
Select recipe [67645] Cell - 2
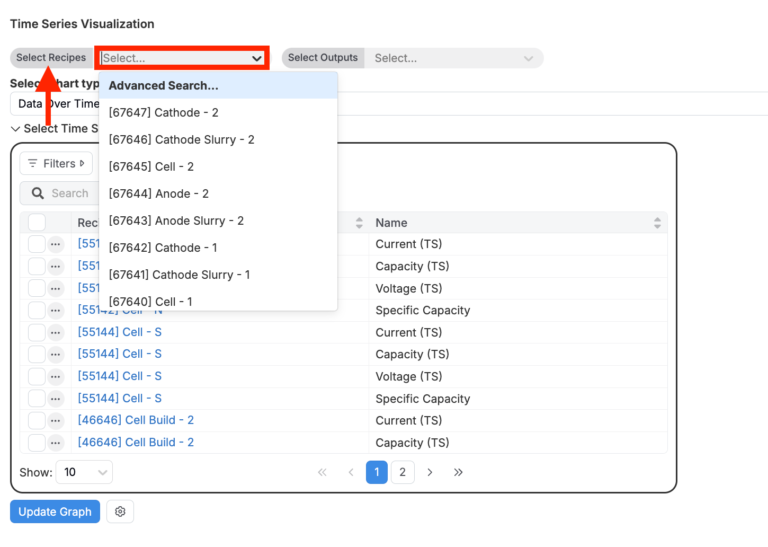[218, 166]
